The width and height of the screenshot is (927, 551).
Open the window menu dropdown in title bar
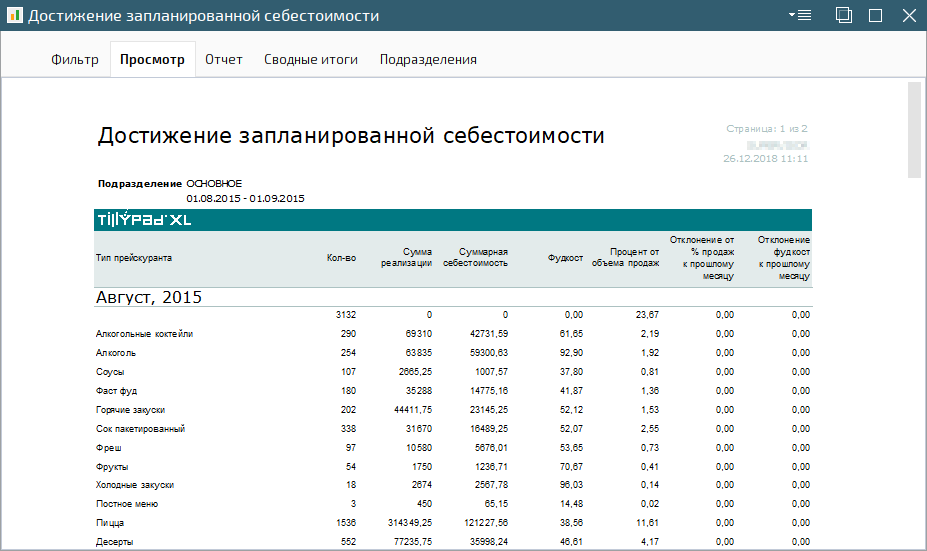(799, 15)
